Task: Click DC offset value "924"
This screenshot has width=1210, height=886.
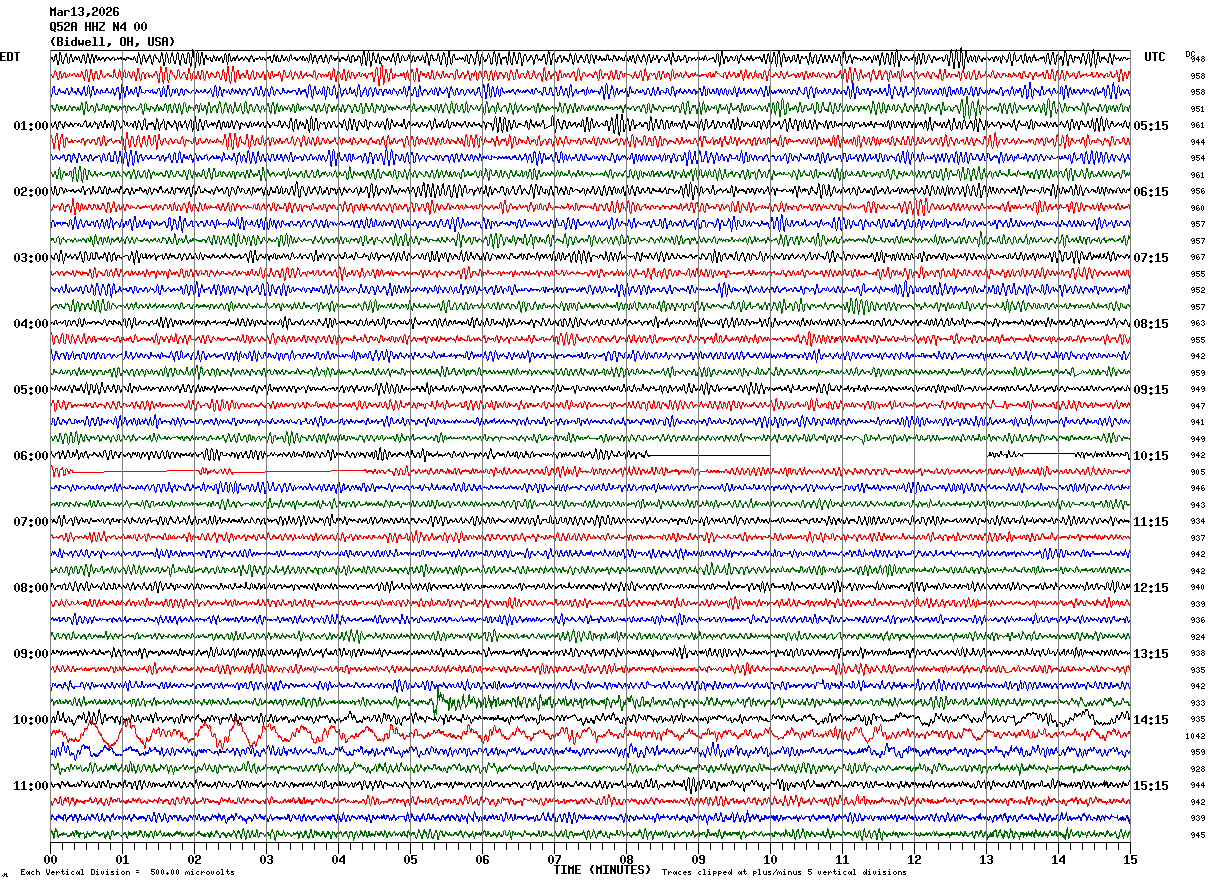Action: coord(1198,637)
